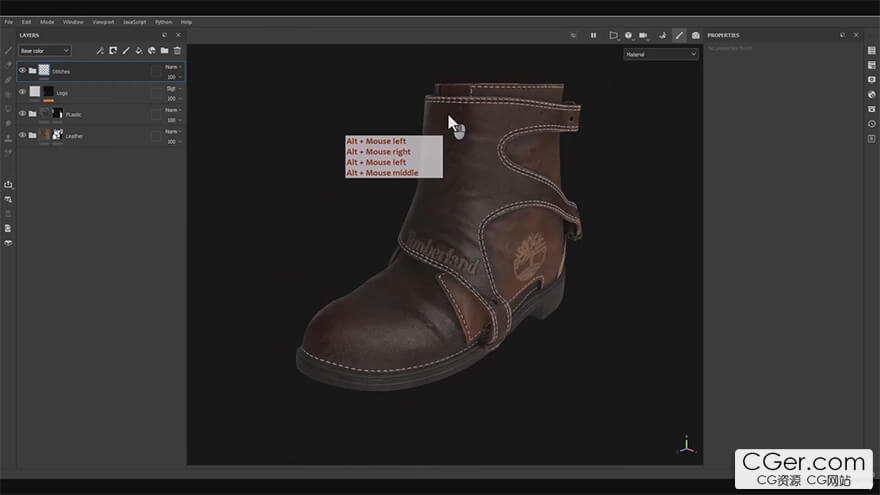Image resolution: width=880 pixels, height=495 pixels.
Task: Select the Leather layer name
Action: coord(74,136)
